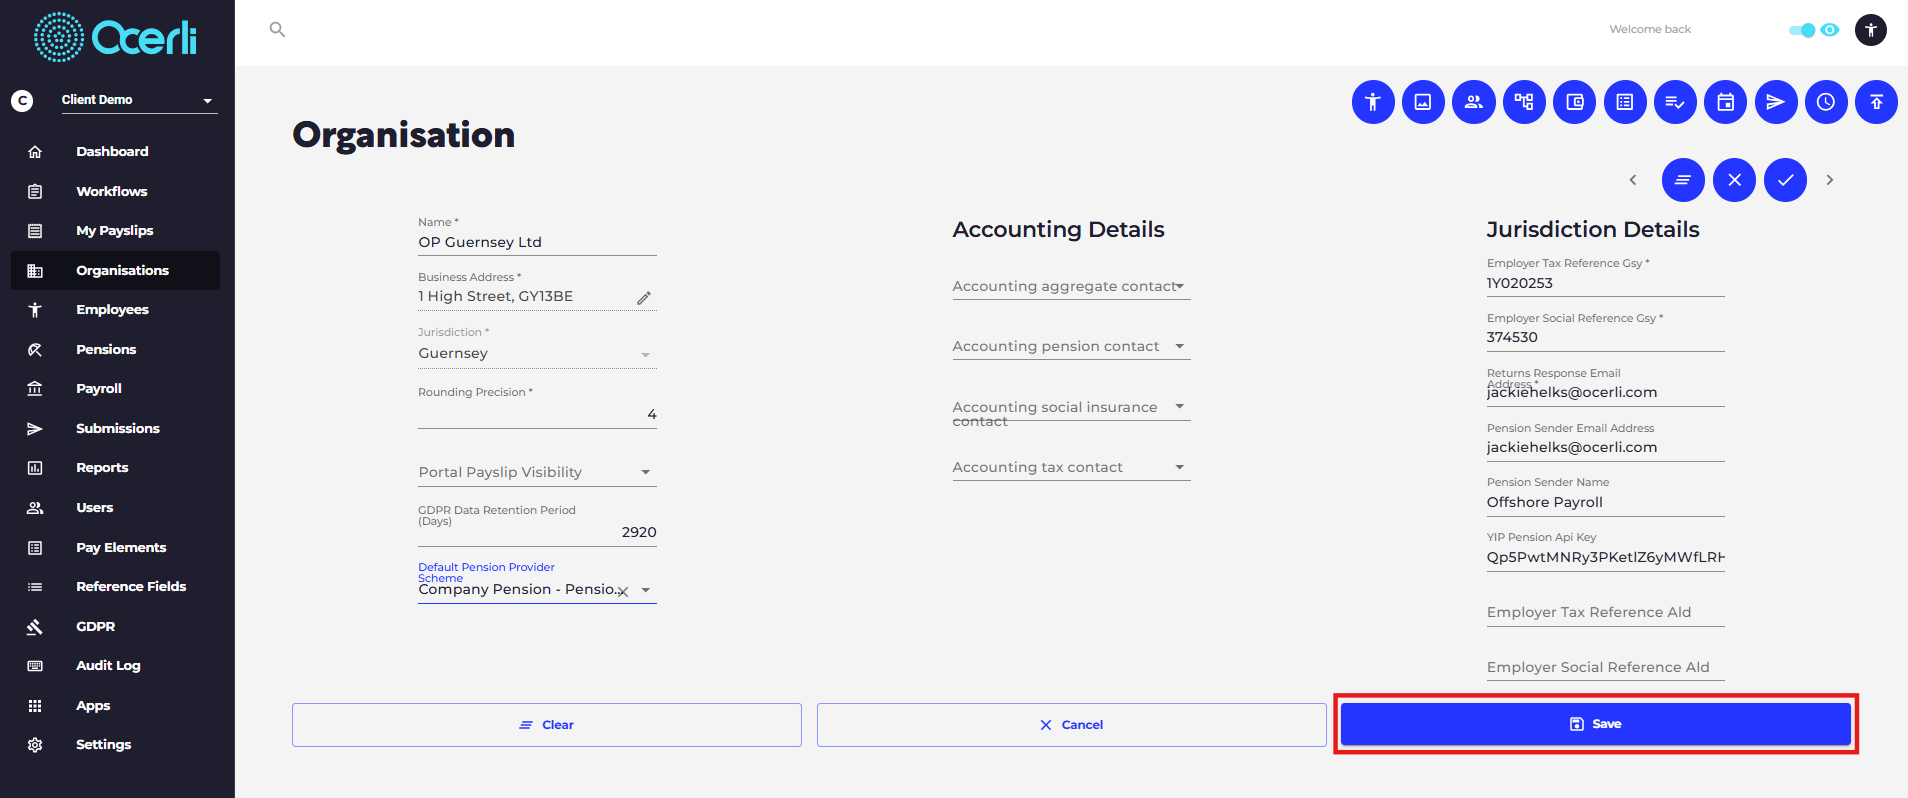Open Settings in the sidebar
Image resolution: width=1908 pixels, height=798 pixels.
[x=115, y=745]
